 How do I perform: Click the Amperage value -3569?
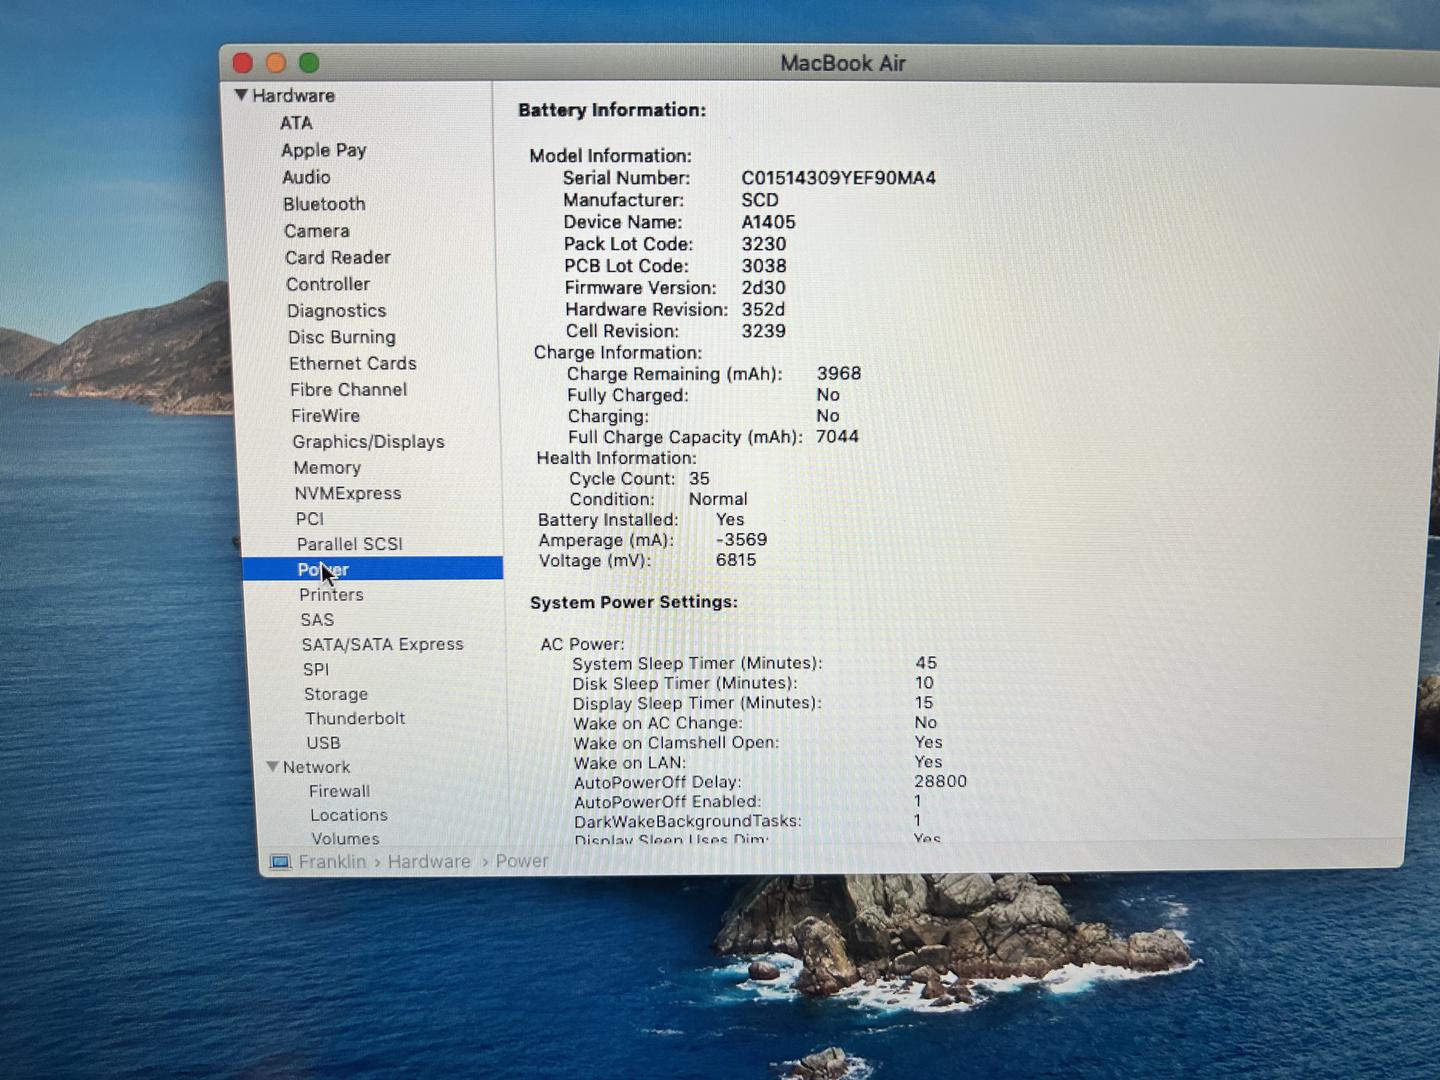click(x=742, y=540)
